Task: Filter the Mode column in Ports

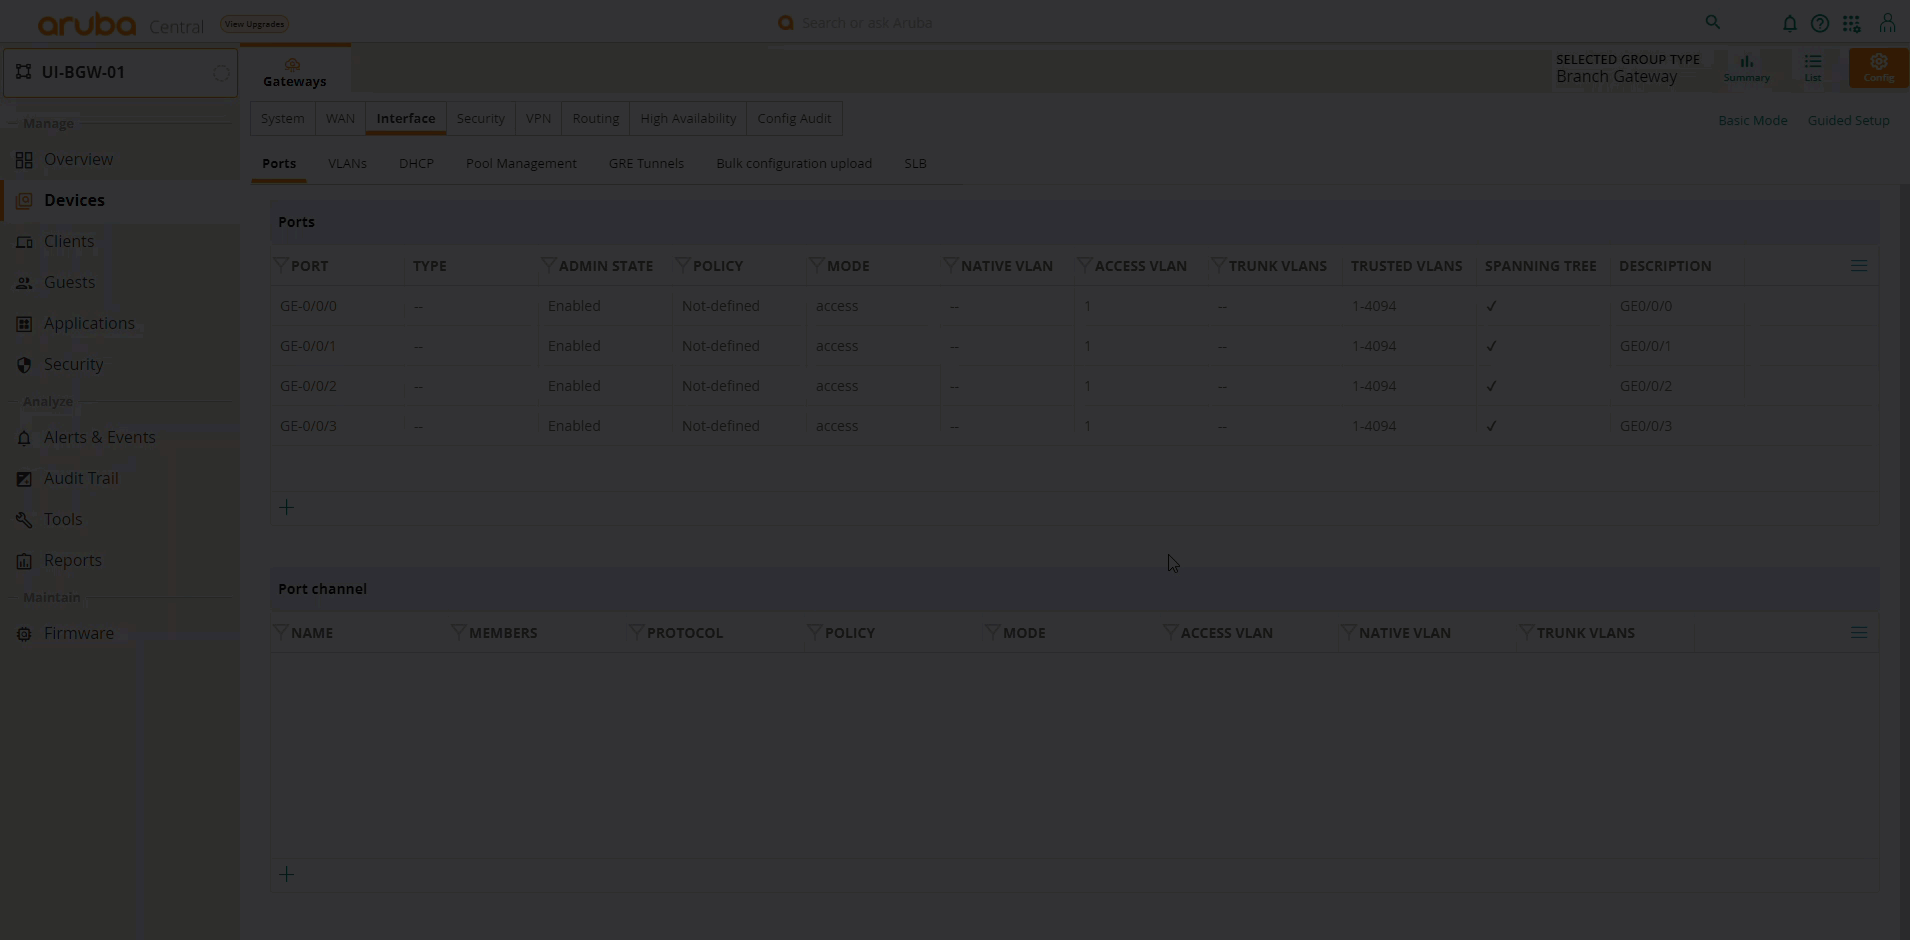Action: click(x=816, y=265)
